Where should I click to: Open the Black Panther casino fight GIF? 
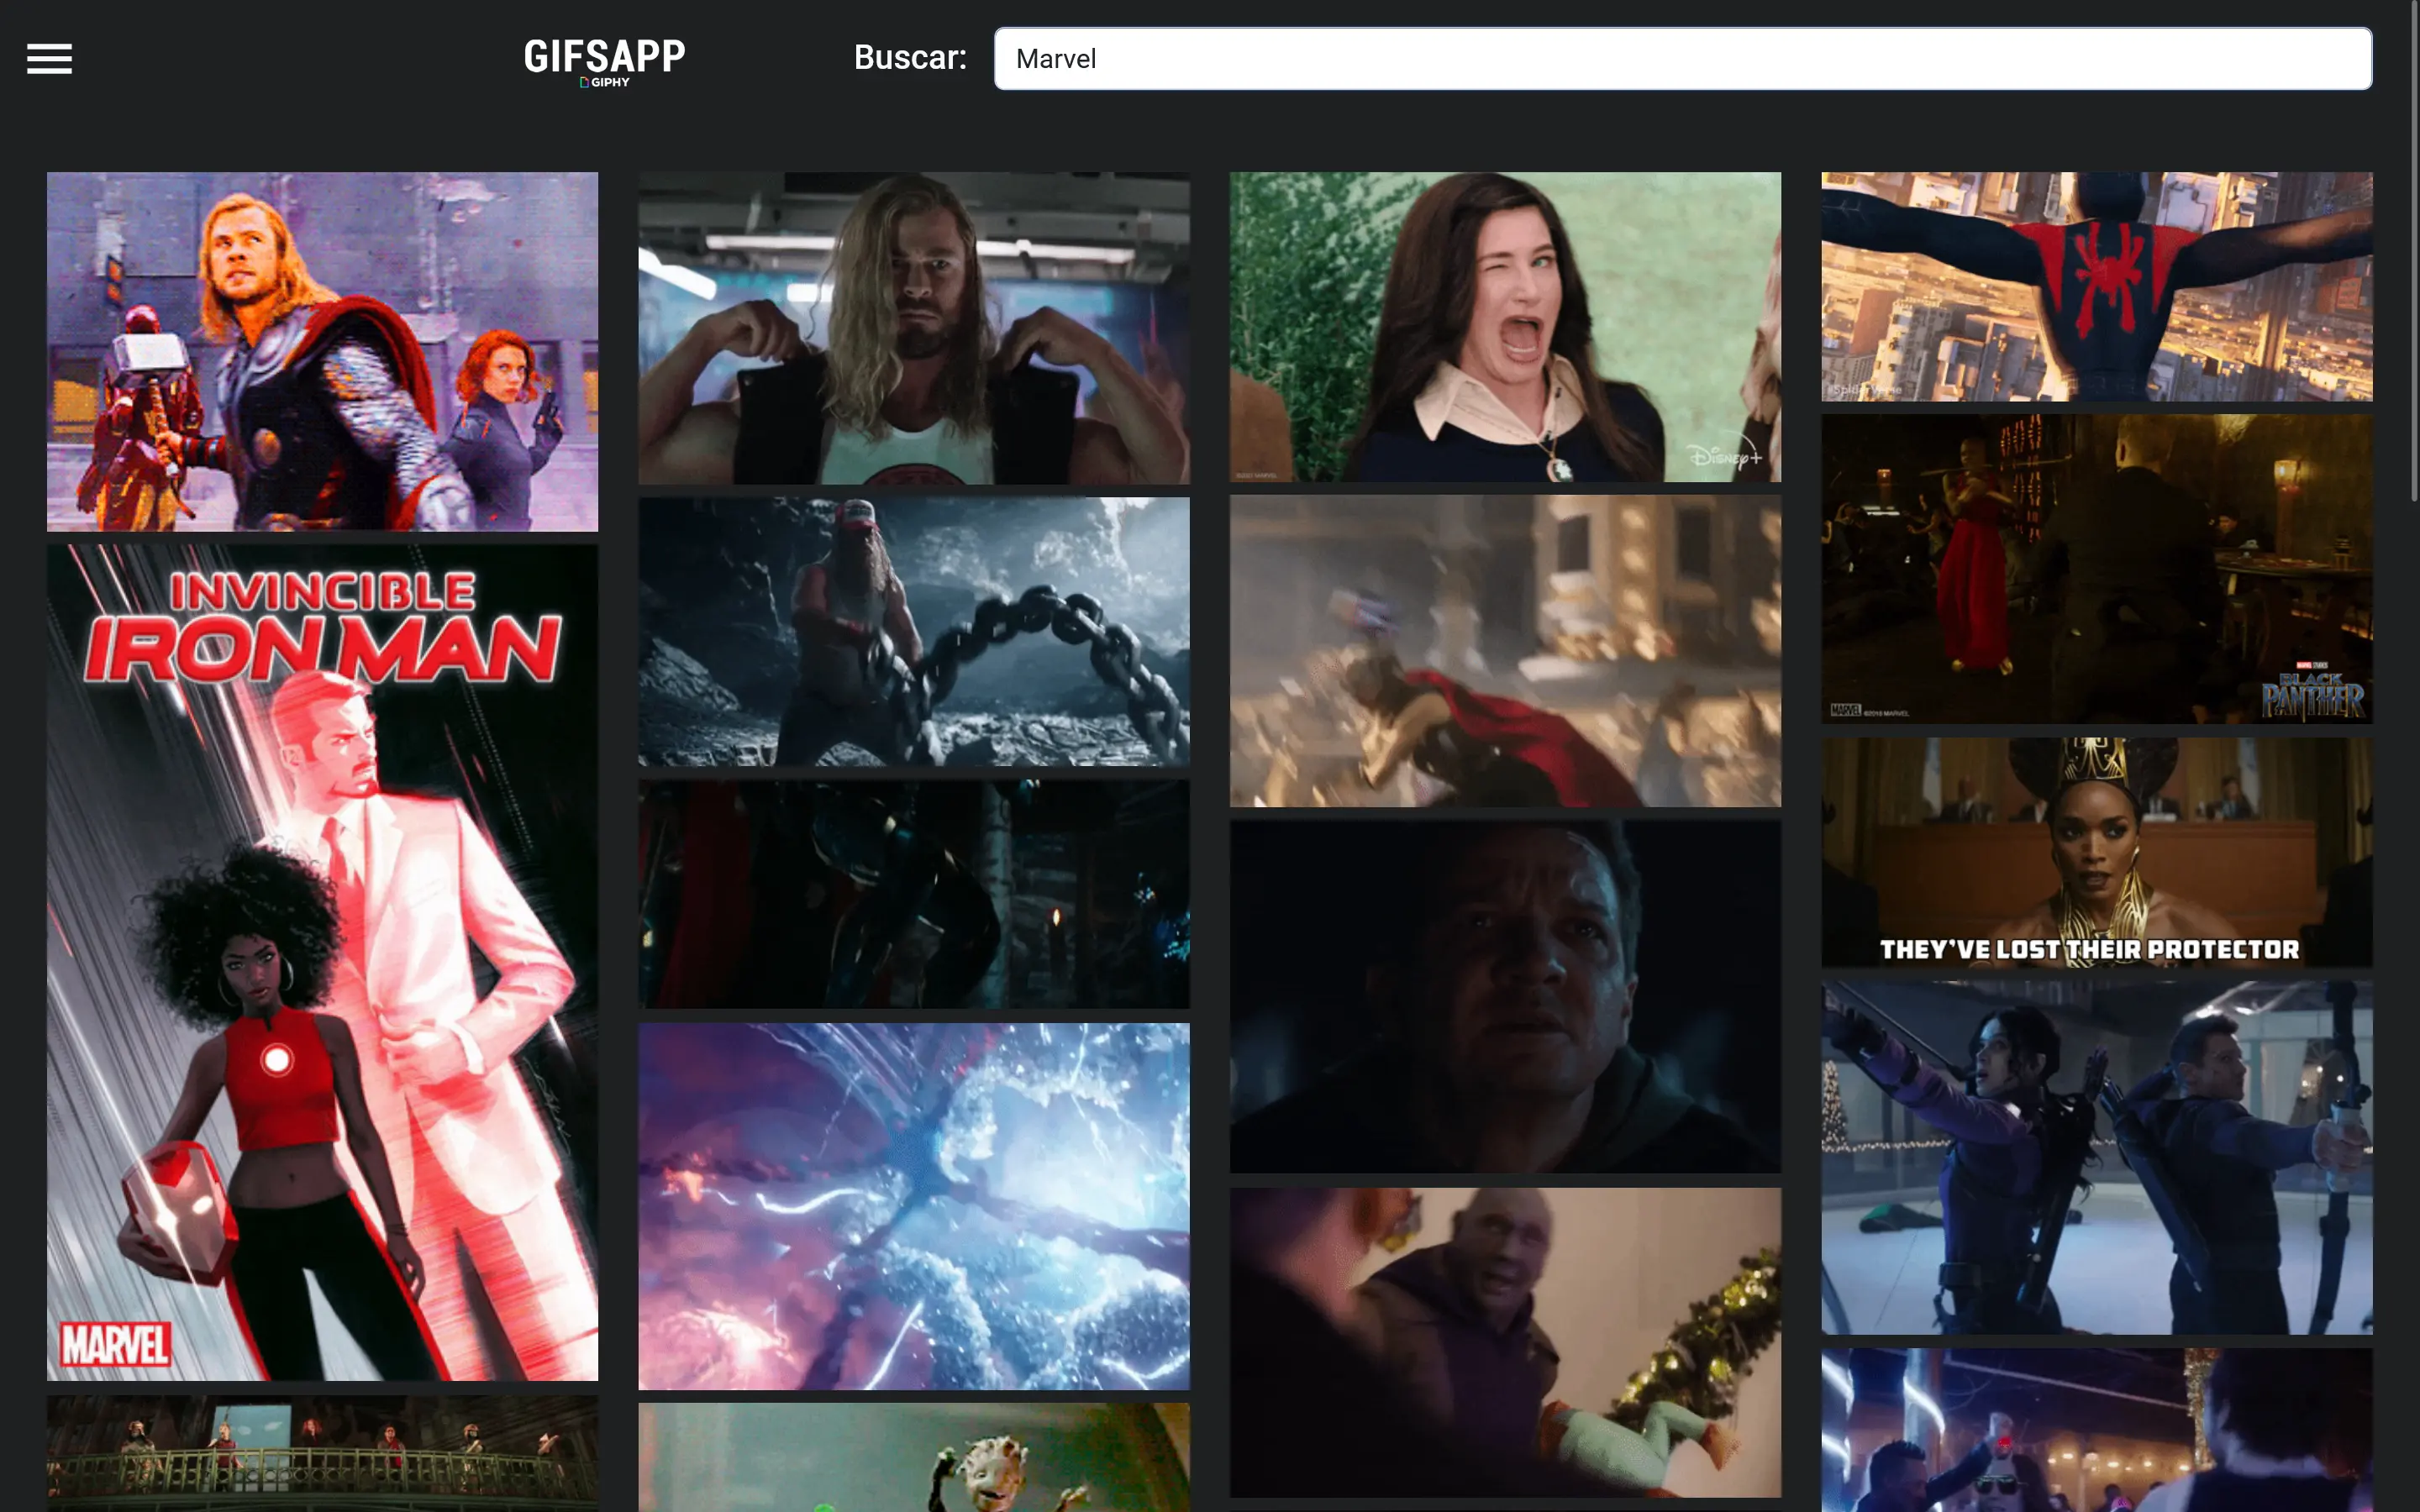coord(2096,569)
